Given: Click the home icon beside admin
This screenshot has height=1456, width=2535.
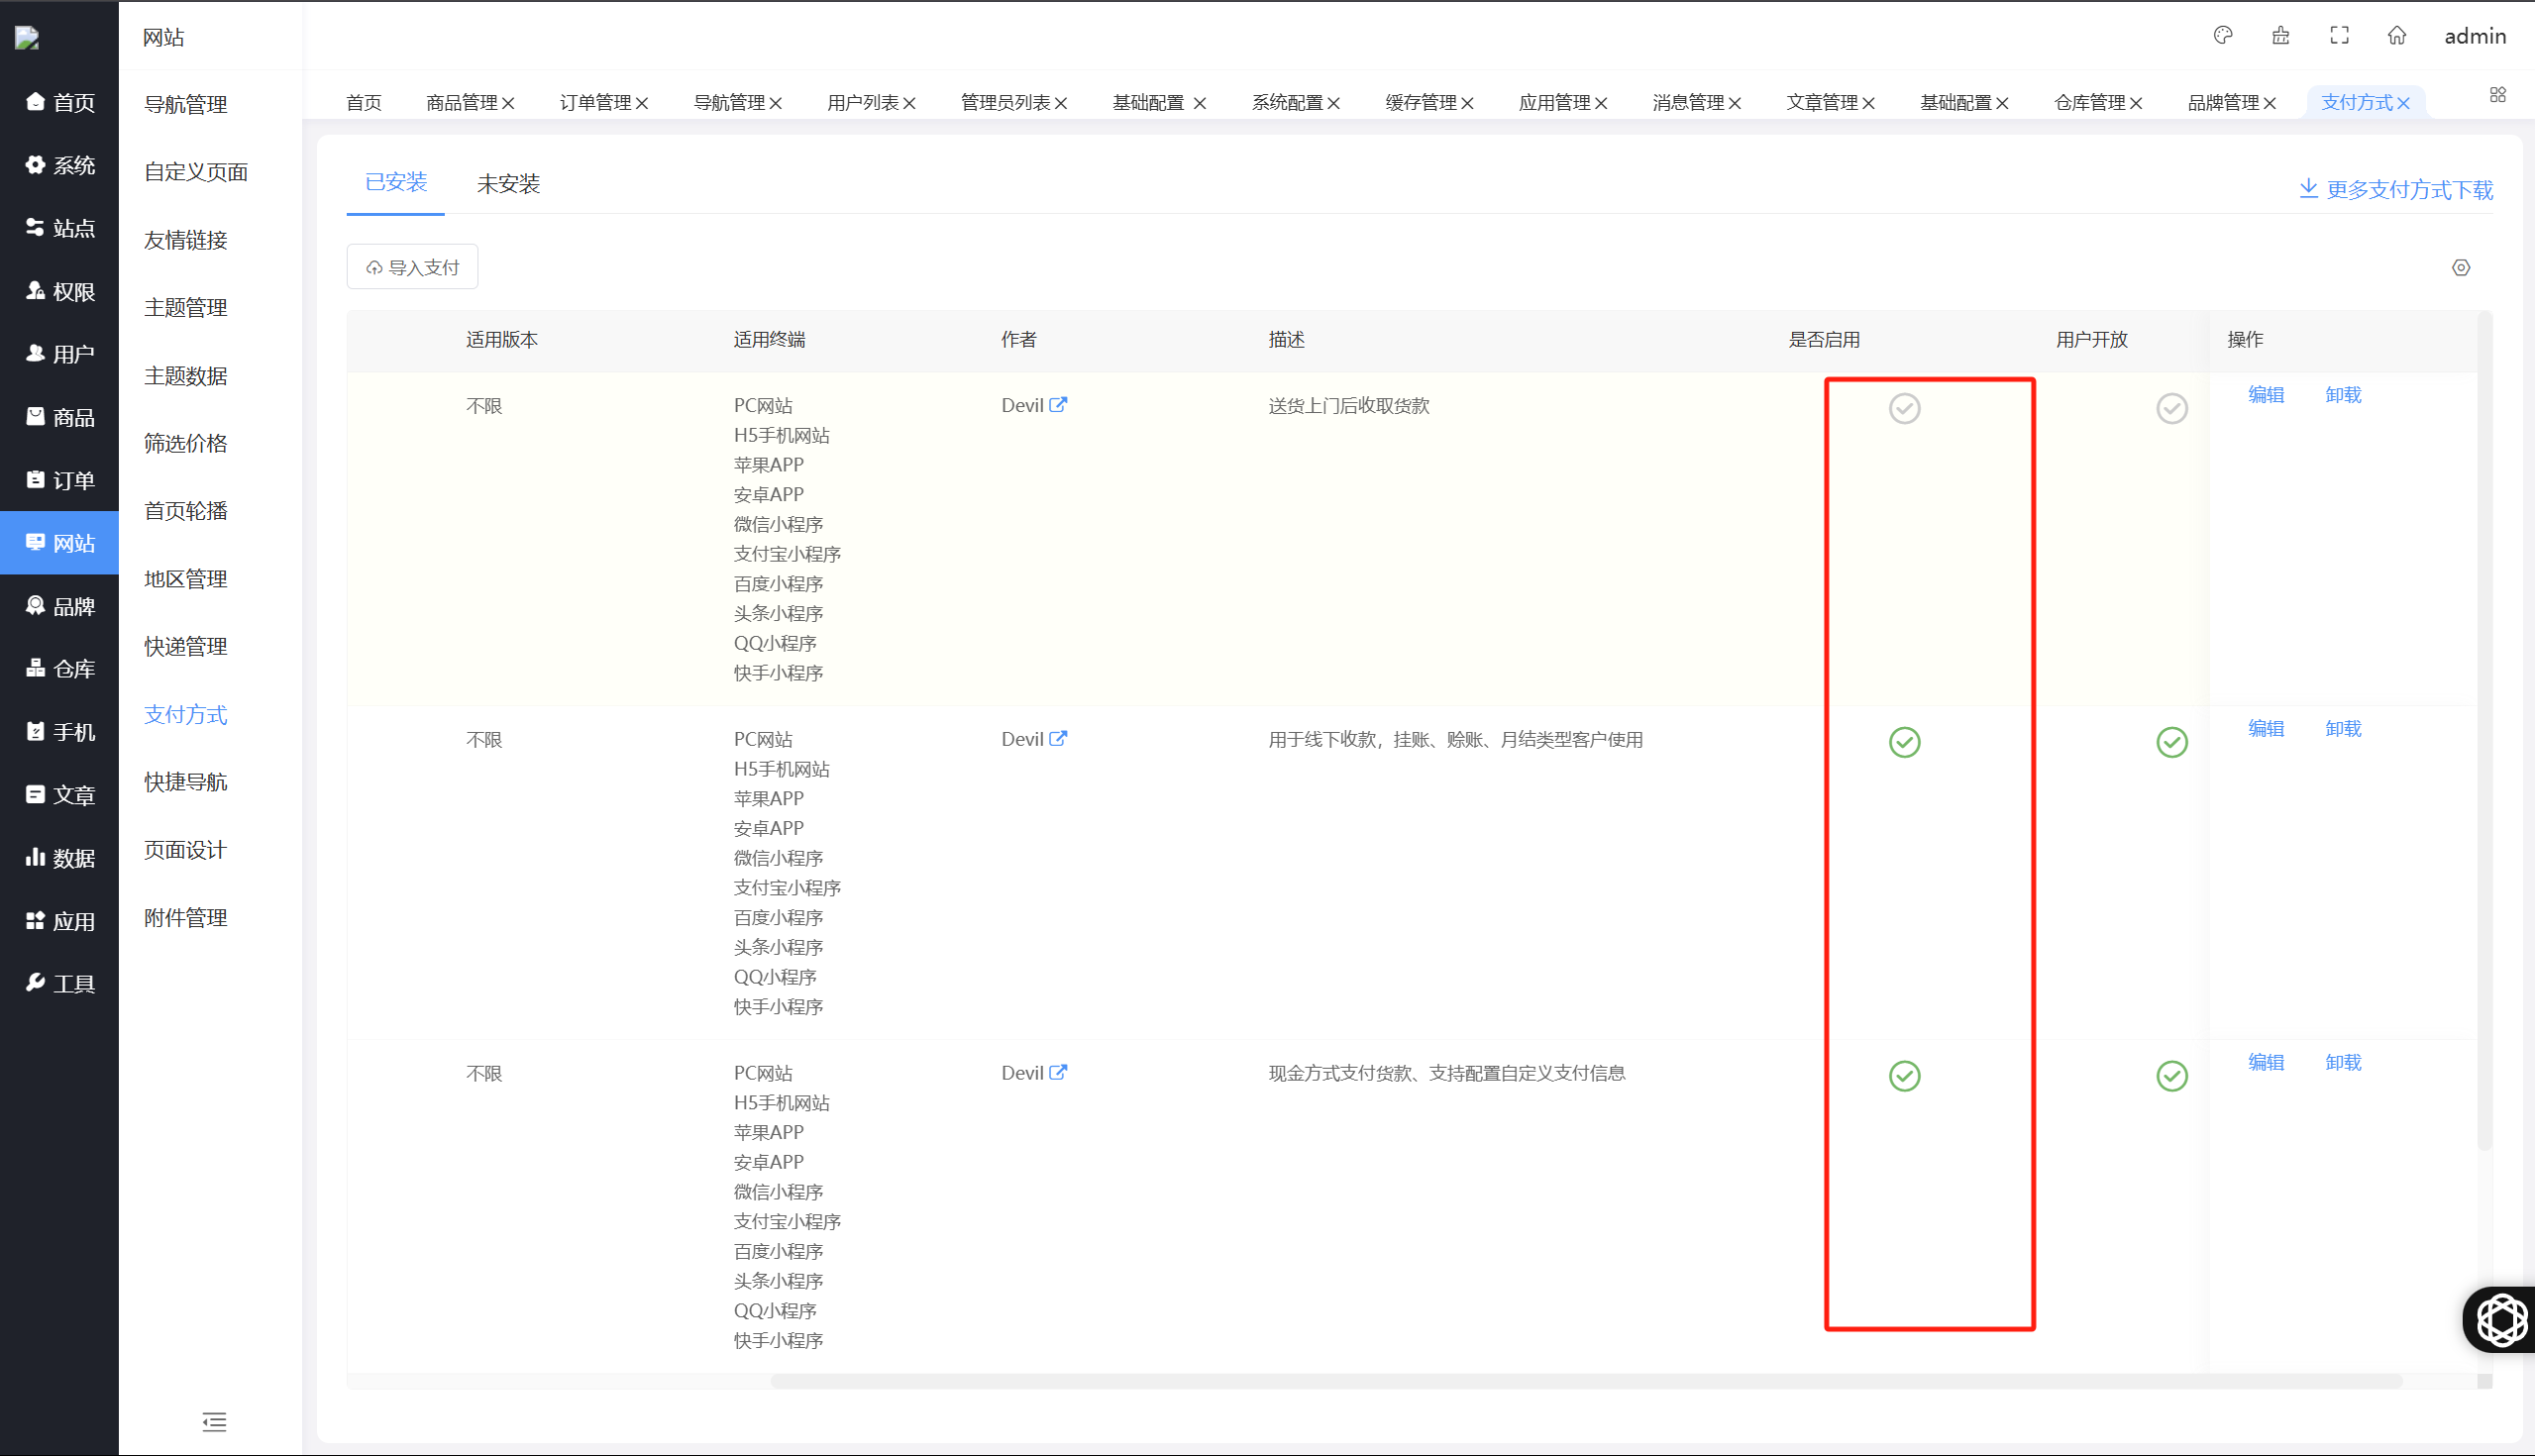Looking at the screenshot, I should (x=2397, y=36).
